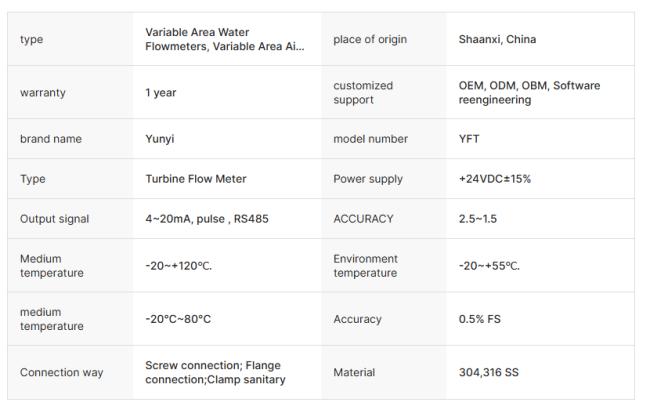Select the "+24VDC±15%" power value
Image resolution: width=650 pixels, height=406 pixels.
(496, 179)
